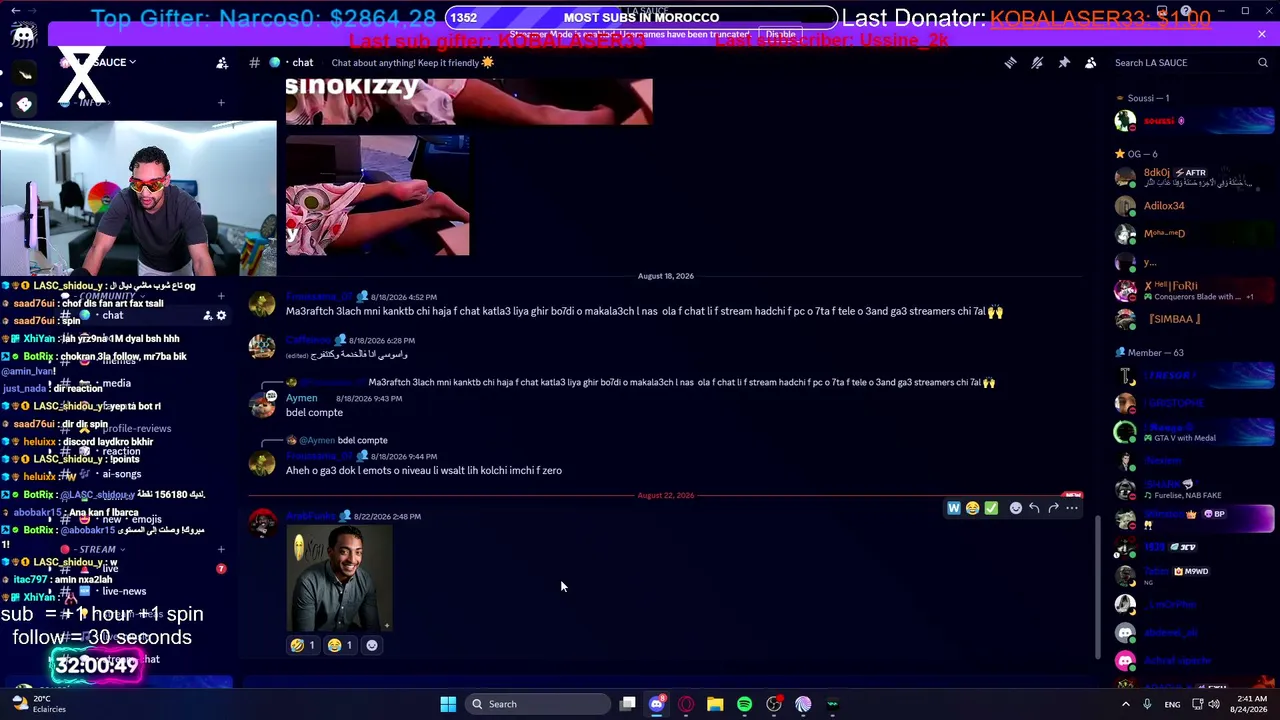The height and width of the screenshot is (720, 1280).
Task: Dismiss the Streamer Mode banner
Action: click(1262, 35)
